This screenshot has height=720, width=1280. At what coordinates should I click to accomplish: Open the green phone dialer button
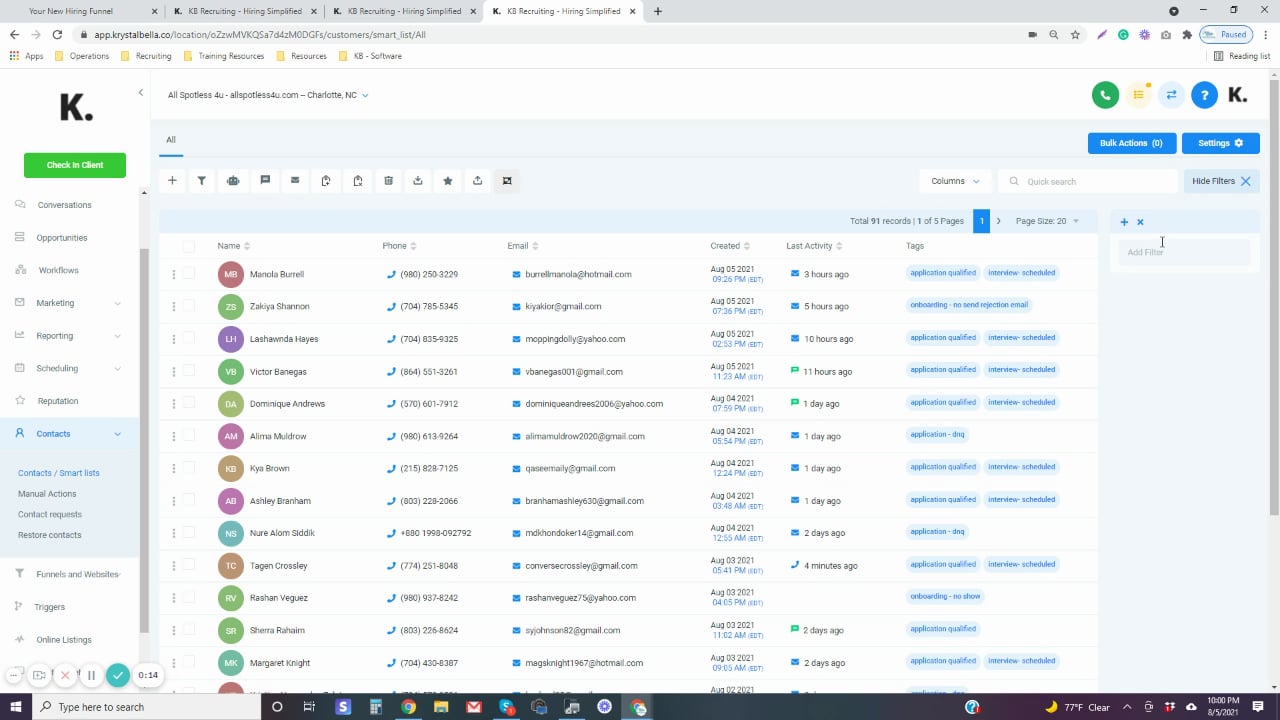click(1105, 95)
